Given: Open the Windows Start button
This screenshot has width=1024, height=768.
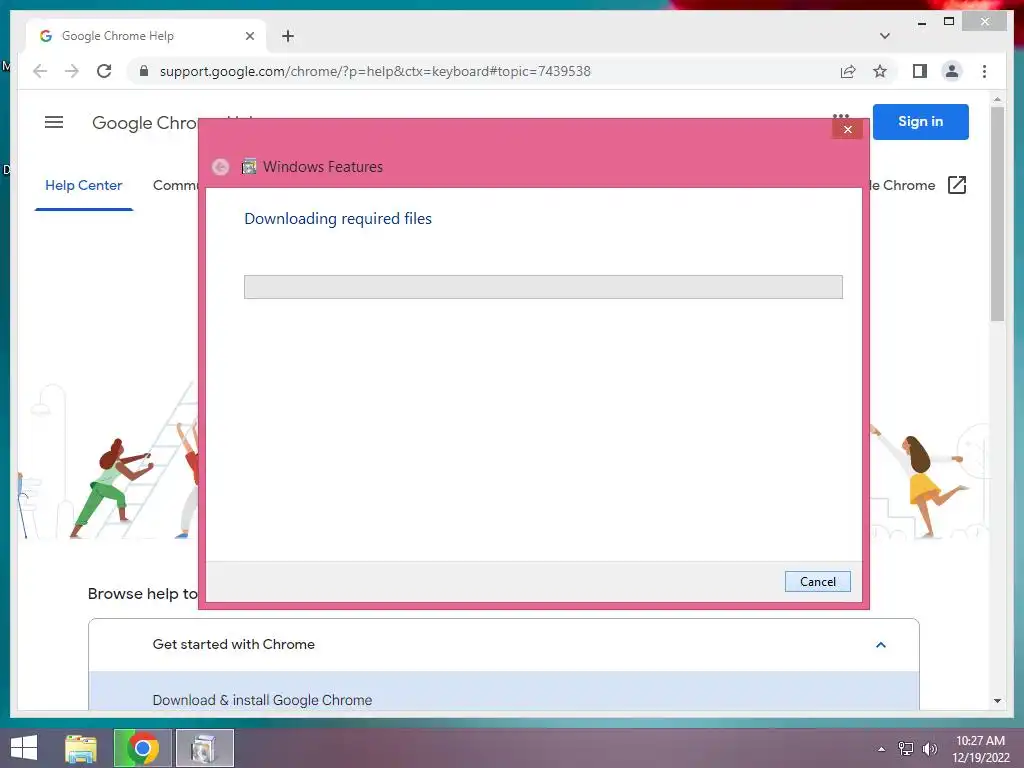Looking at the screenshot, I should point(24,748).
